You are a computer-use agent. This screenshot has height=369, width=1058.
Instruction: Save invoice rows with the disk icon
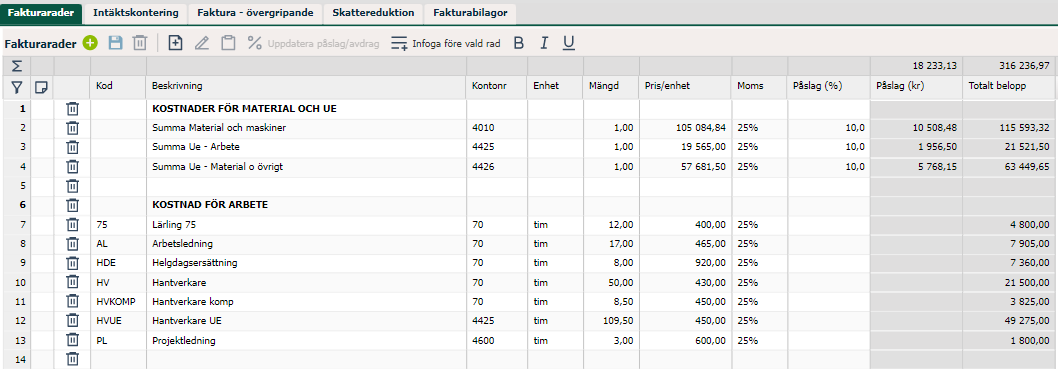coord(115,43)
